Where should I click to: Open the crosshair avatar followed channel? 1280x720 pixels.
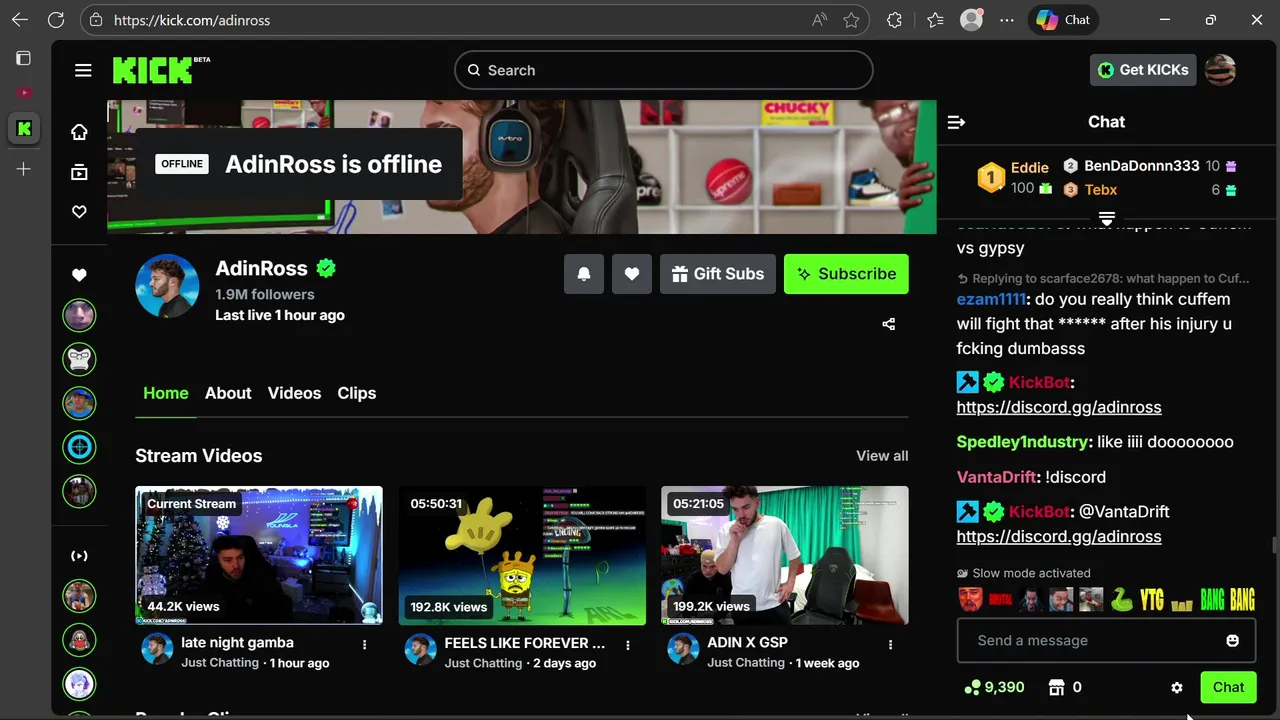tap(79, 447)
